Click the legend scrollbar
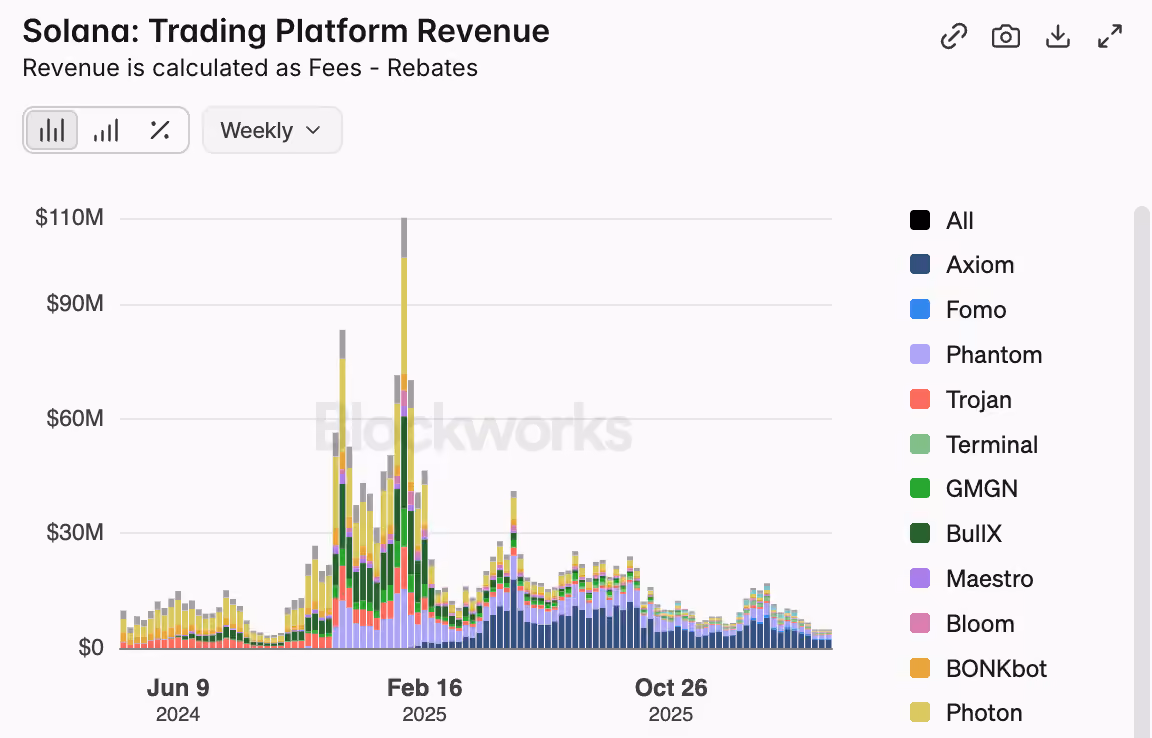The image size is (1152, 738). [x=1141, y=470]
